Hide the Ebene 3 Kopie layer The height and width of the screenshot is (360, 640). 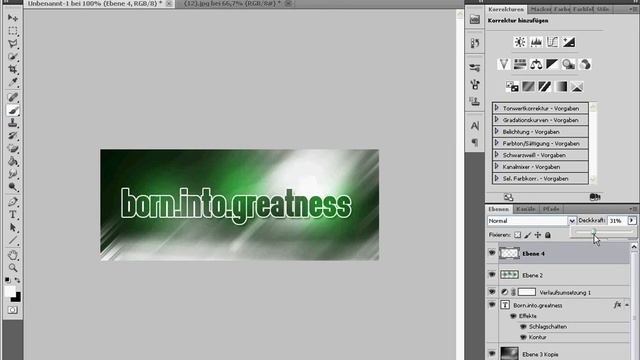tap(492, 353)
